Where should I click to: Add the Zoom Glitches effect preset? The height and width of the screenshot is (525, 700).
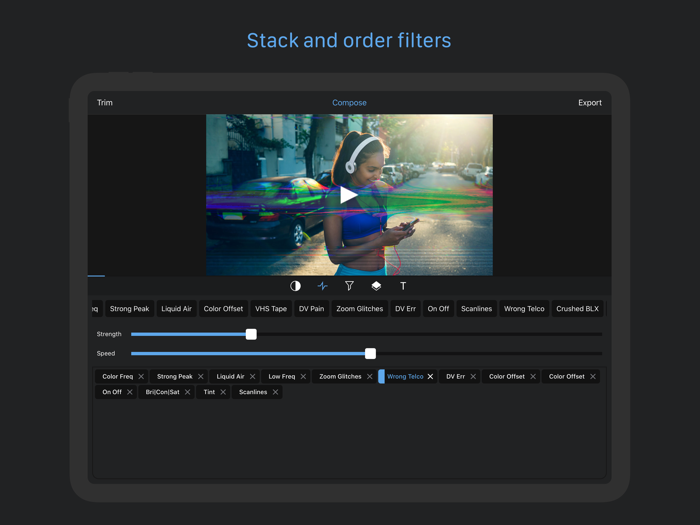(x=359, y=309)
